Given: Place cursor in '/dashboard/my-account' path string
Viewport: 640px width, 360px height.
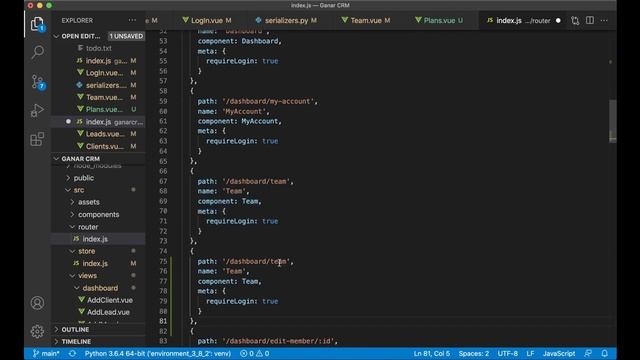Looking at the screenshot, I should pos(269,101).
